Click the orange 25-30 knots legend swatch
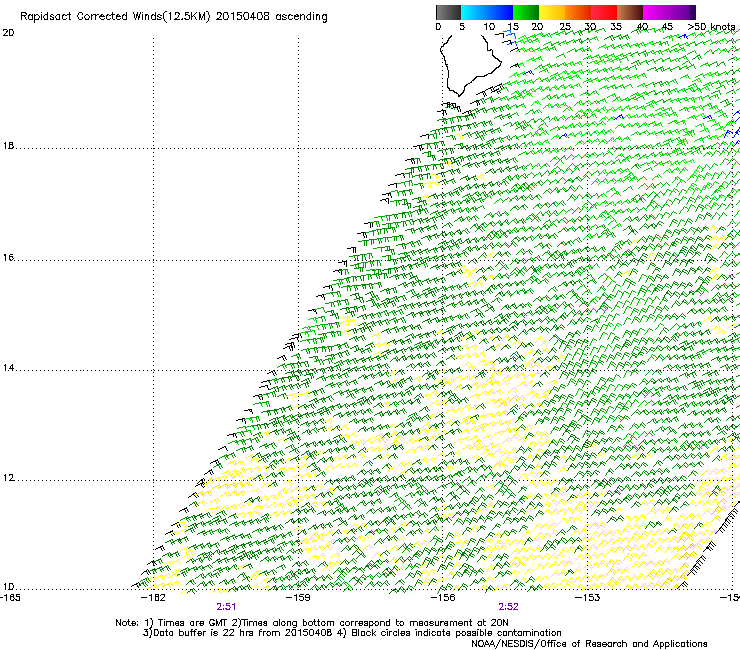 click(x=578, y=12)
